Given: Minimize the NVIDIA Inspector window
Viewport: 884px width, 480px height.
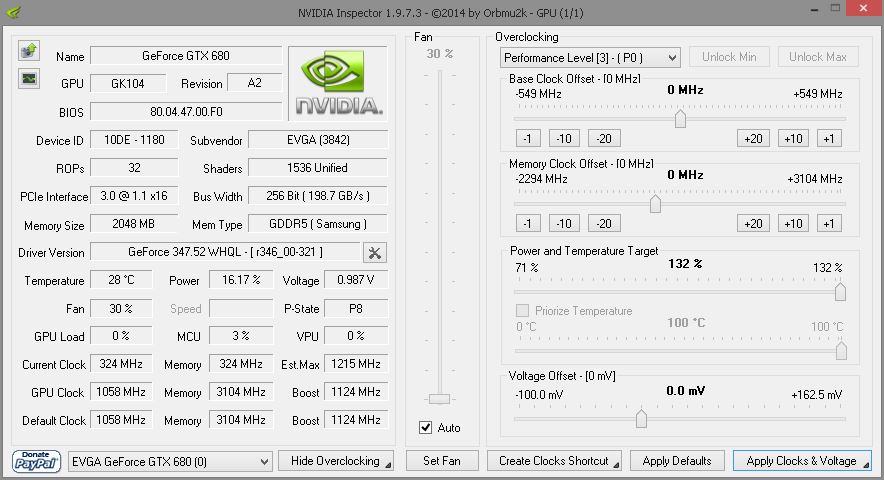Looking at the screenshot, I should 814,10.
